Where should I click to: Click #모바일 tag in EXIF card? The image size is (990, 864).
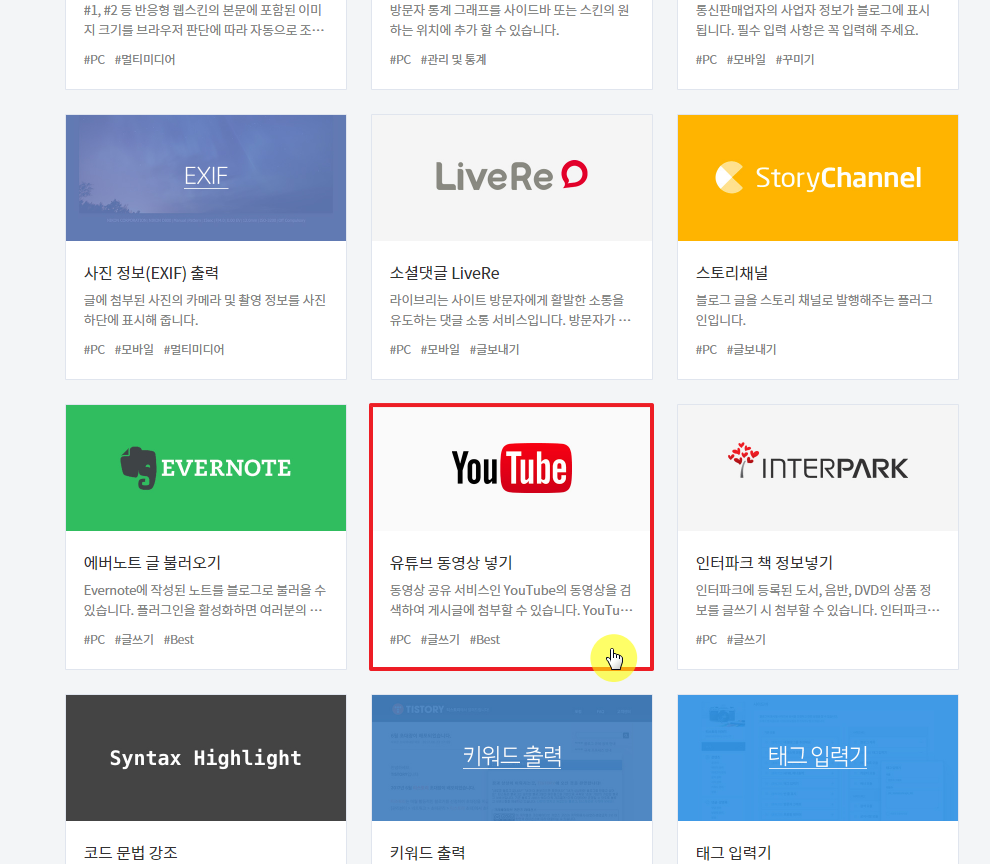pos(134,349)
